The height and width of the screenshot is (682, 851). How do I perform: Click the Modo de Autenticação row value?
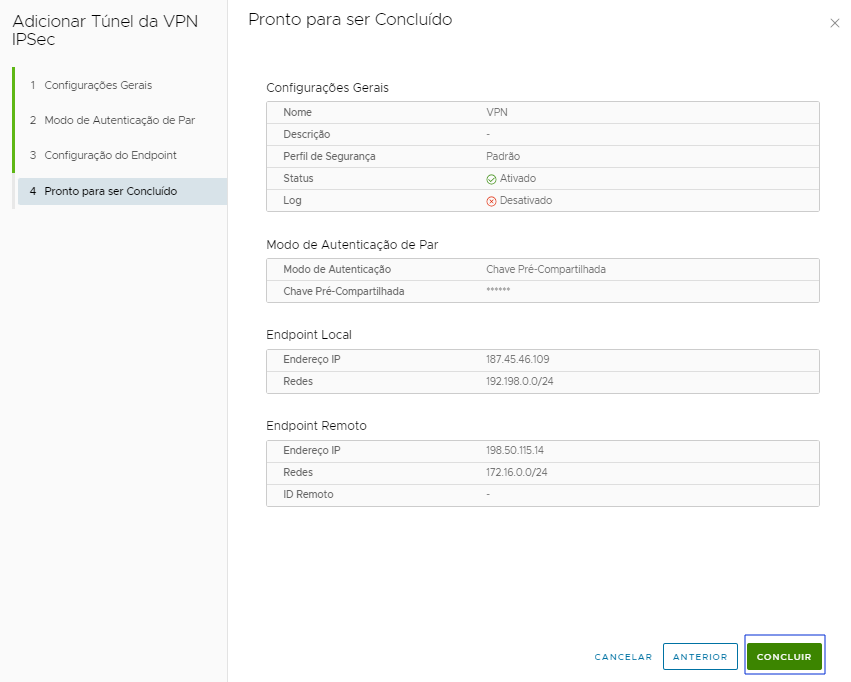tap(545, 269)
